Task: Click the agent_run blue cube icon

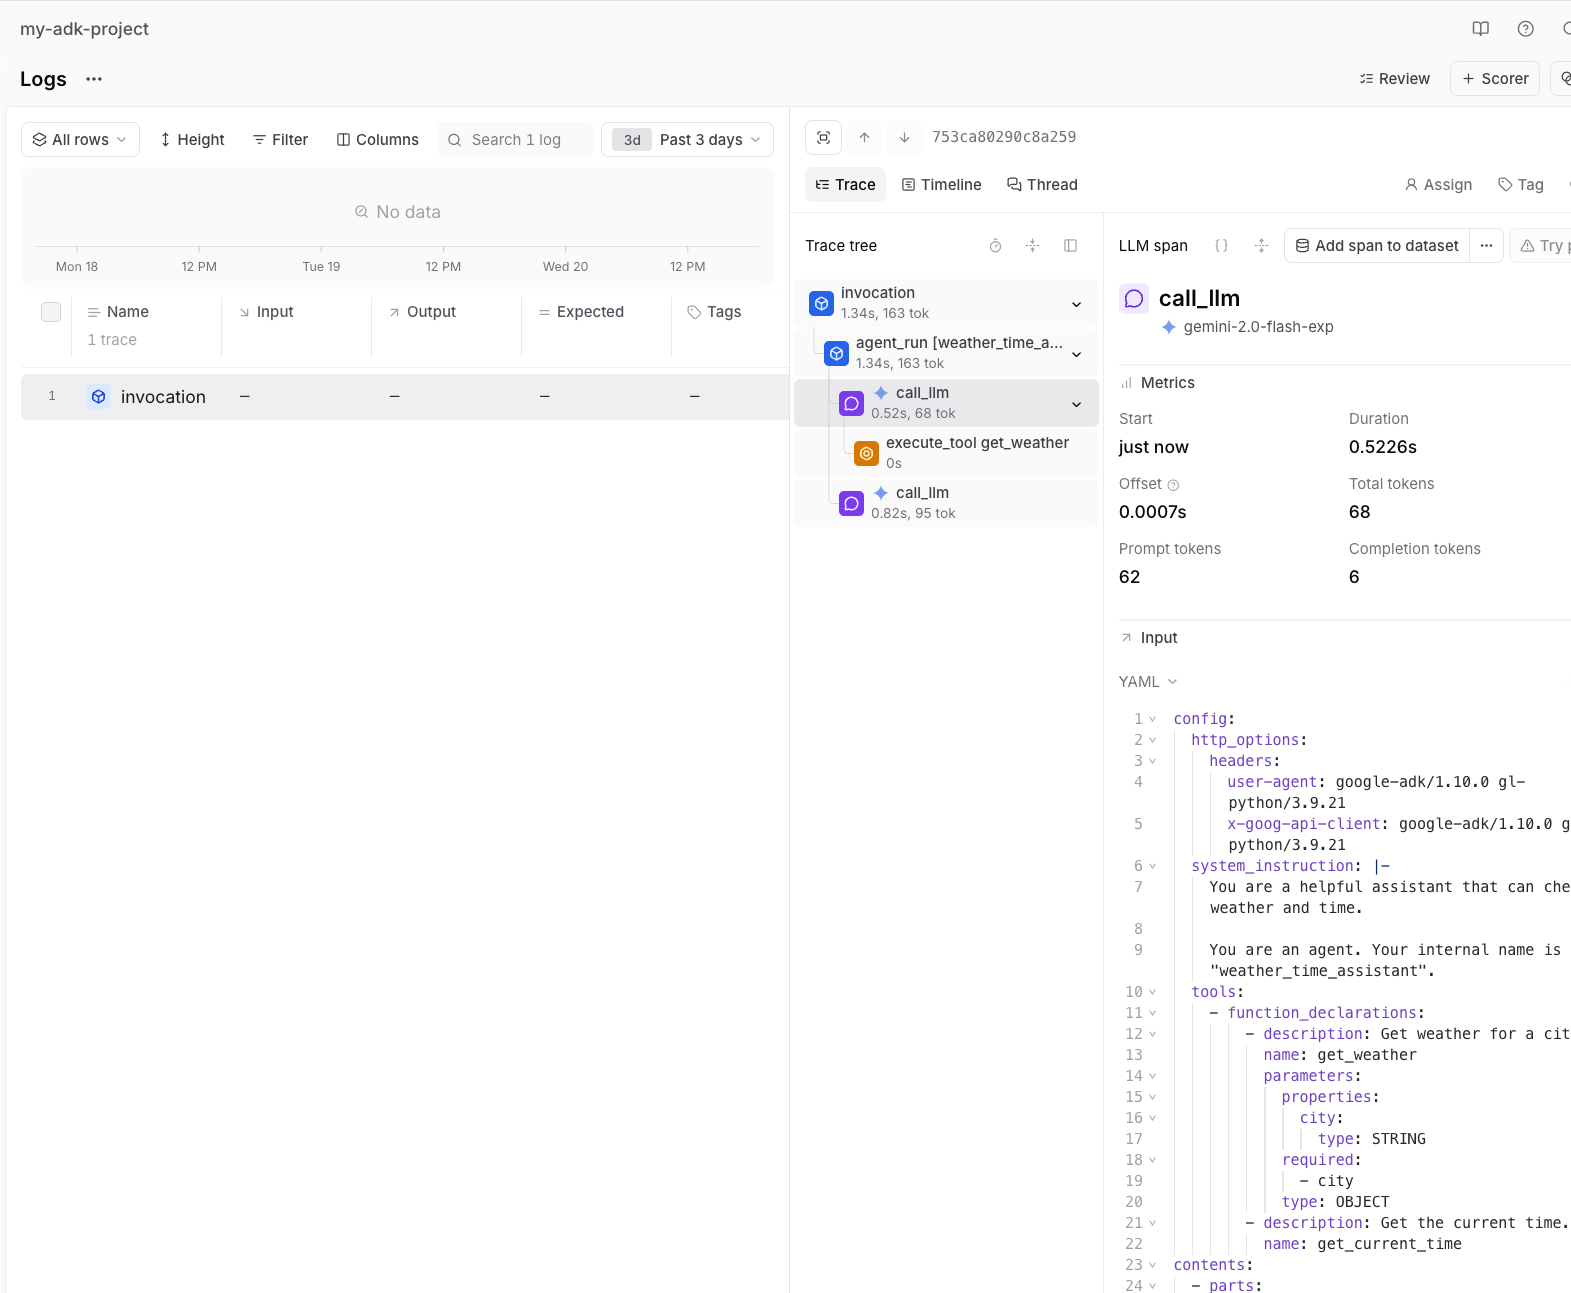Action: (x=836, y=353)
